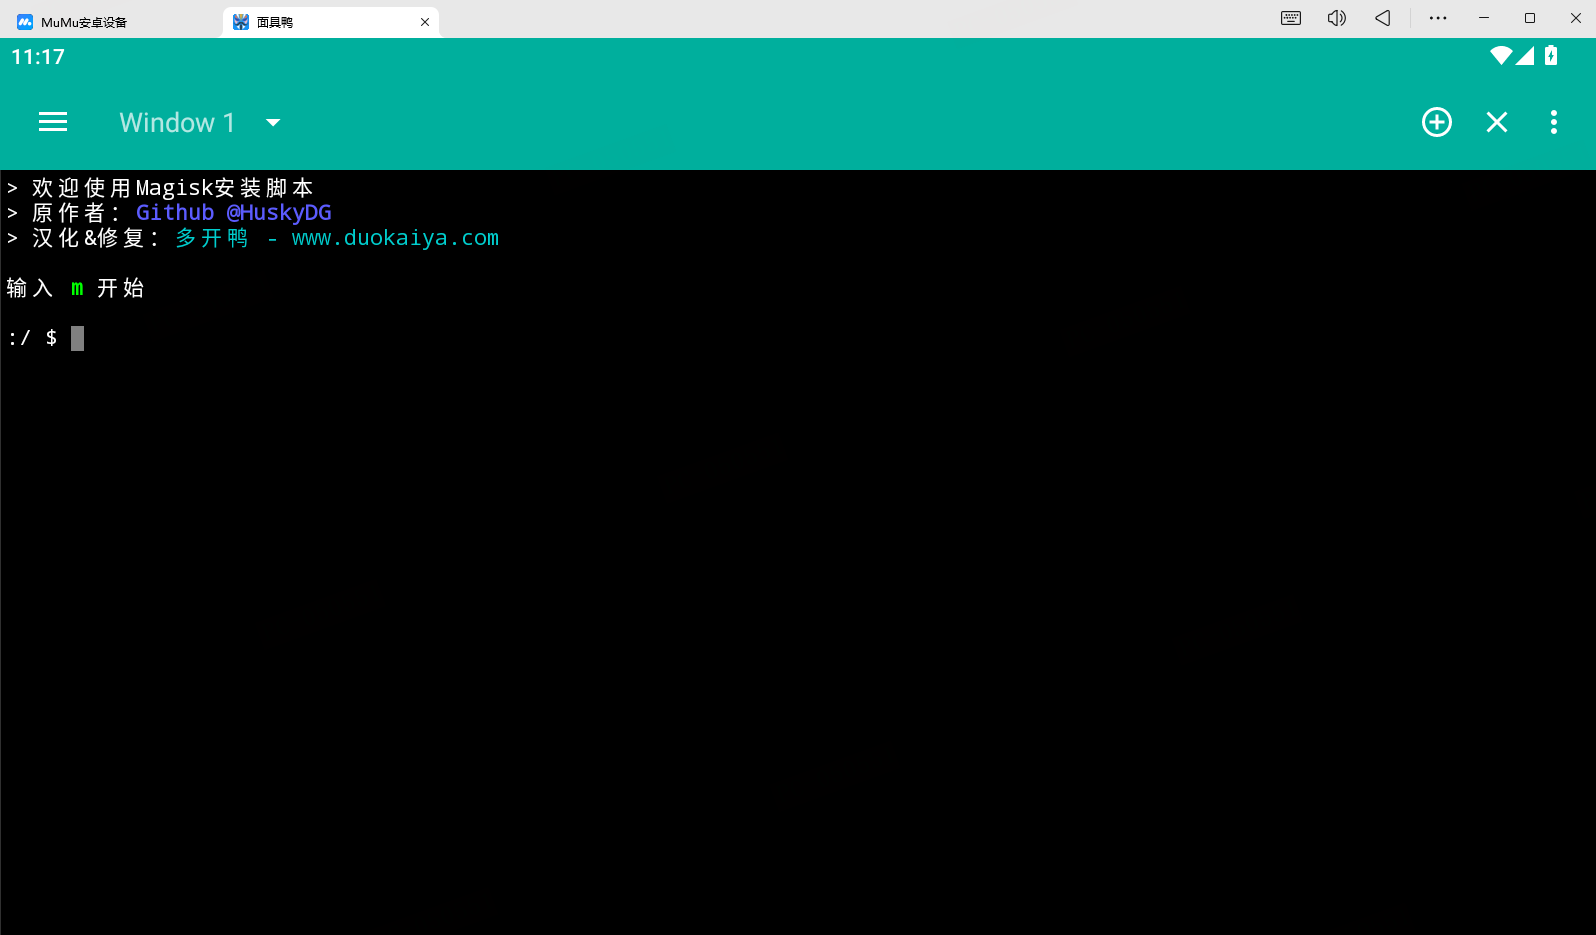Open the three-dot overflow menu
This screenshot has height=935, width=1596.
pos(1553,122)
